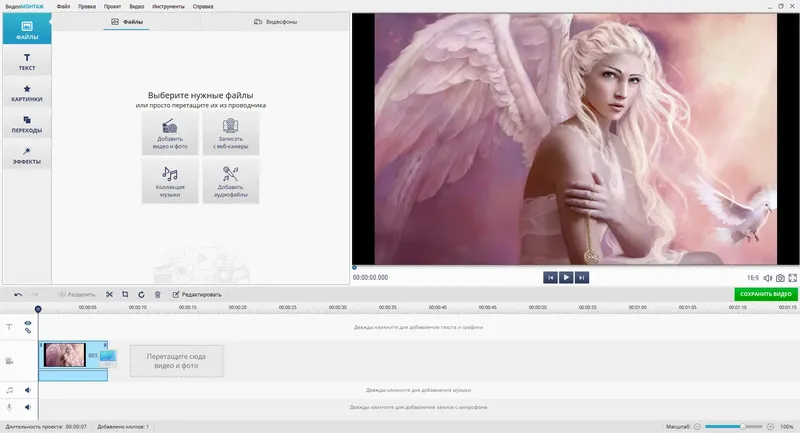Viewport: 800px width, 433px height.
Task: Open the Эффекты sidebar section
Action: pos(27,155)
